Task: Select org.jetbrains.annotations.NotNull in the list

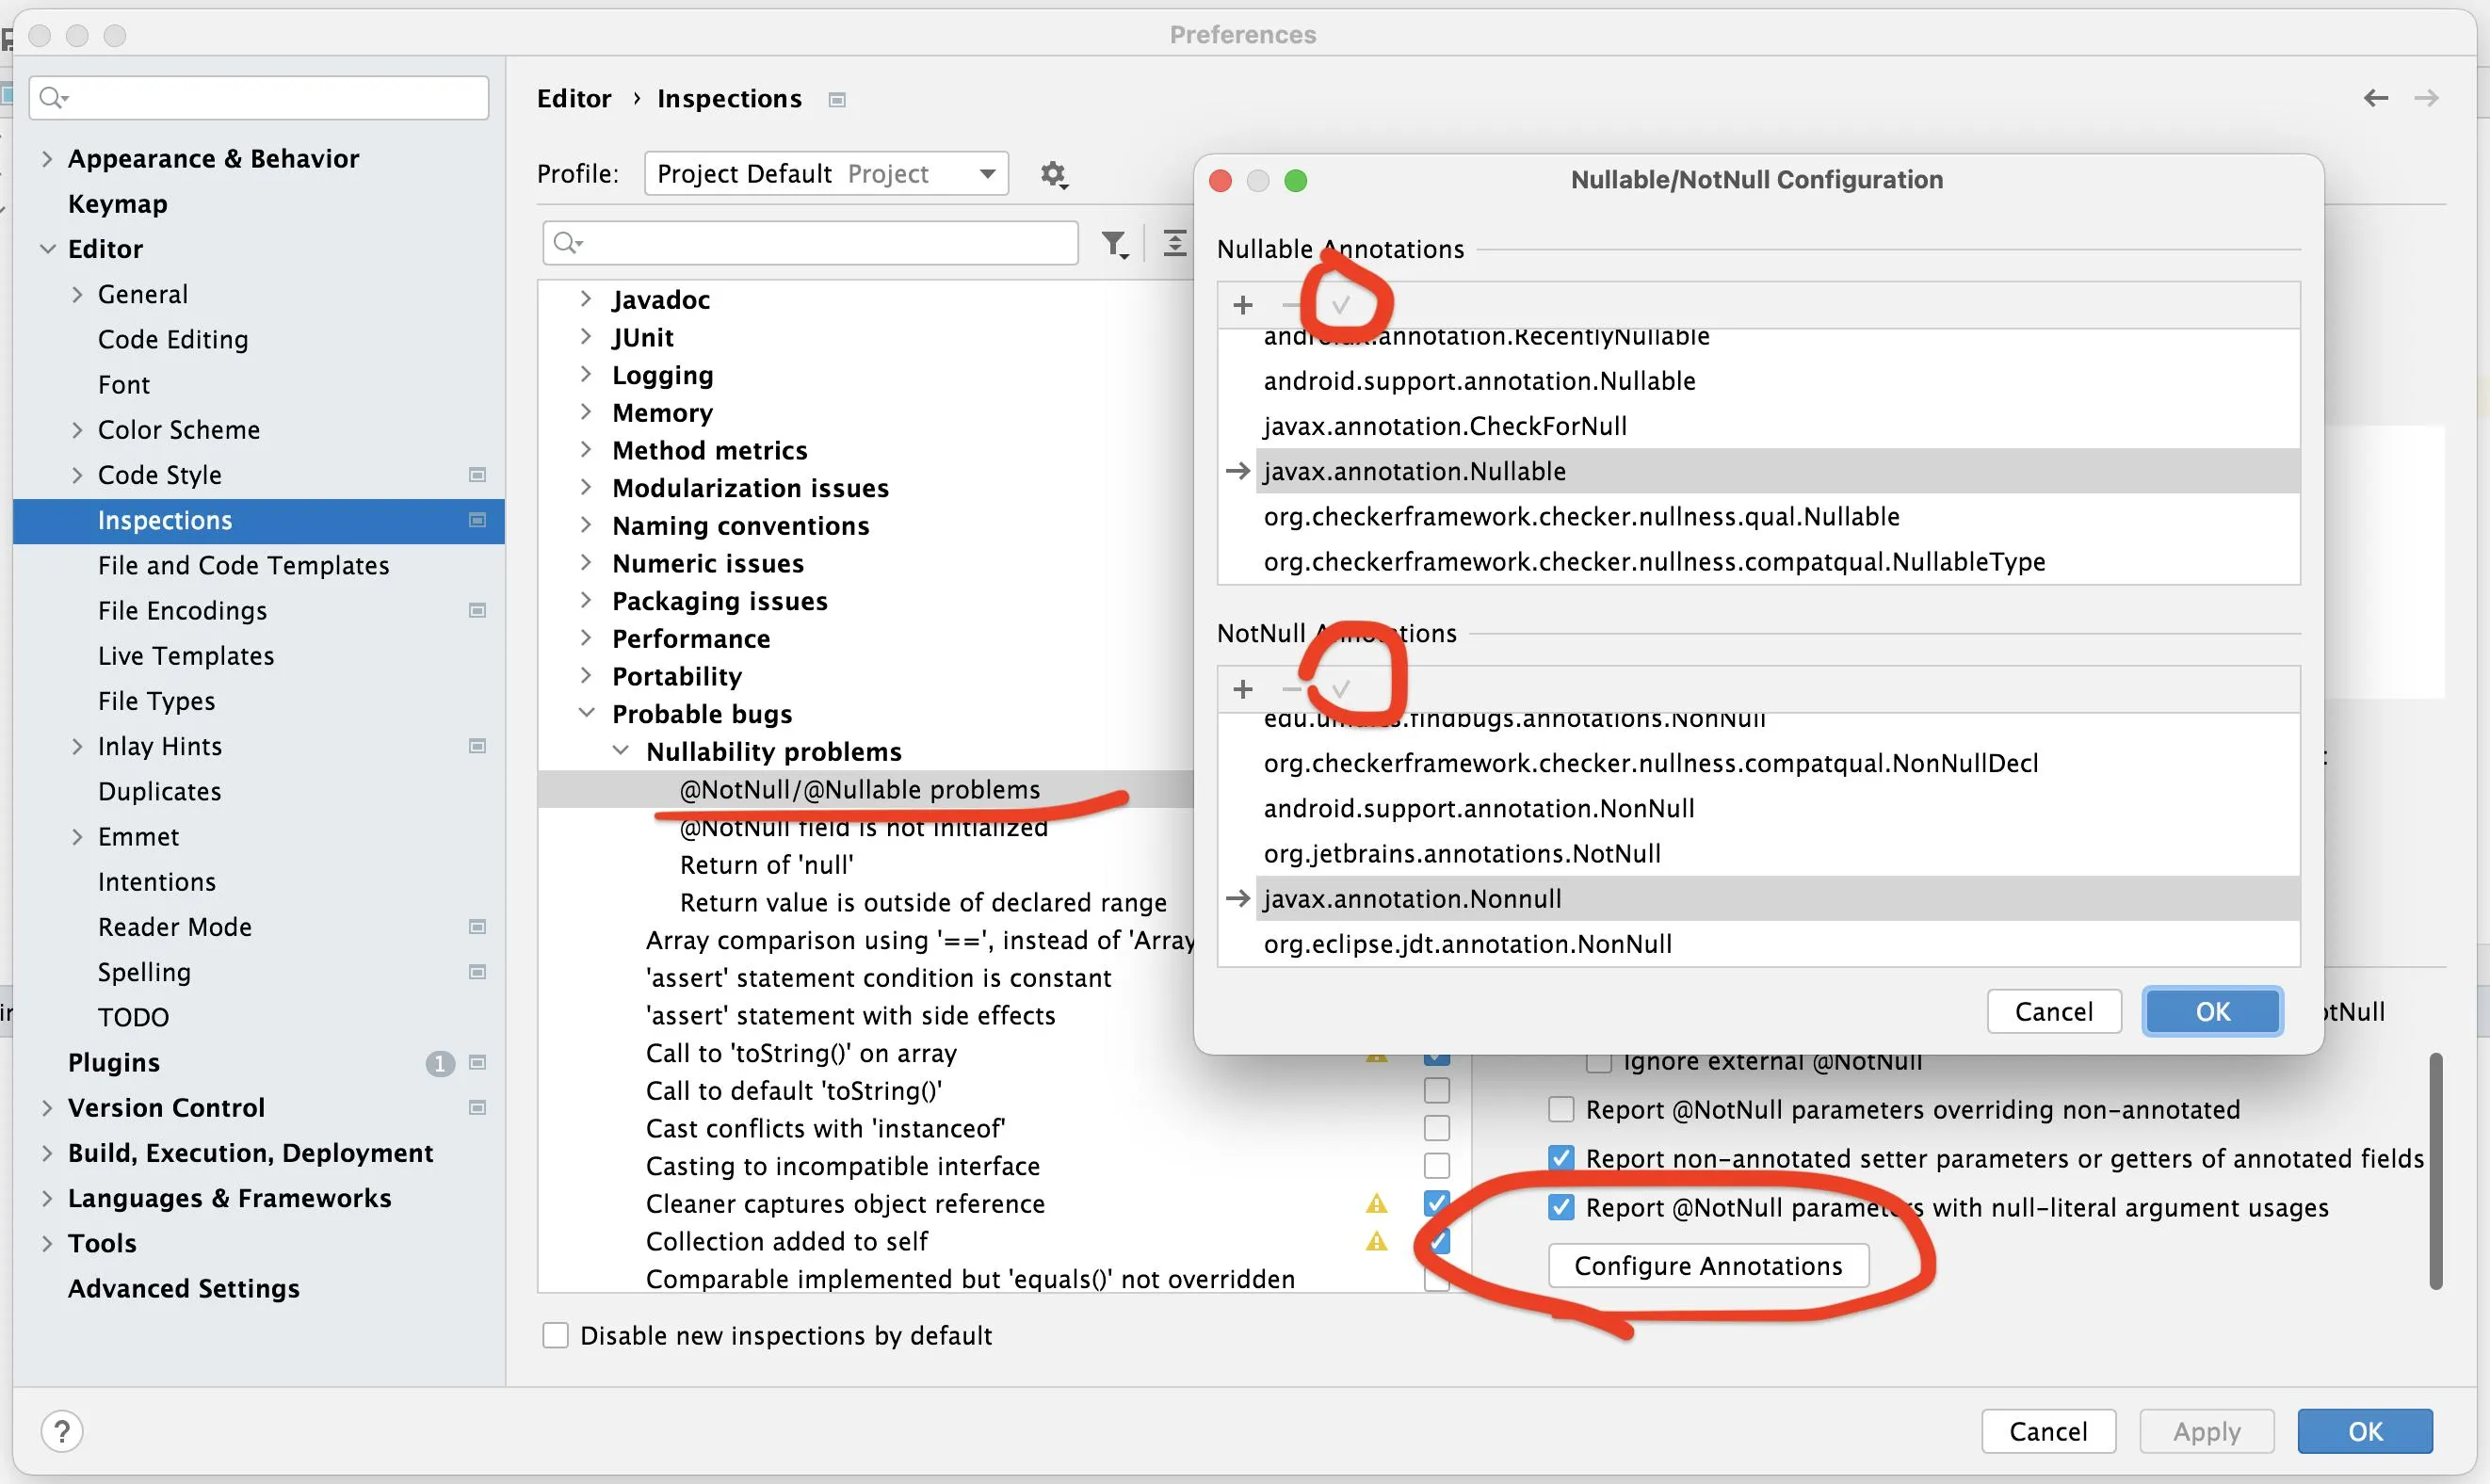Action: [1461, 853]
